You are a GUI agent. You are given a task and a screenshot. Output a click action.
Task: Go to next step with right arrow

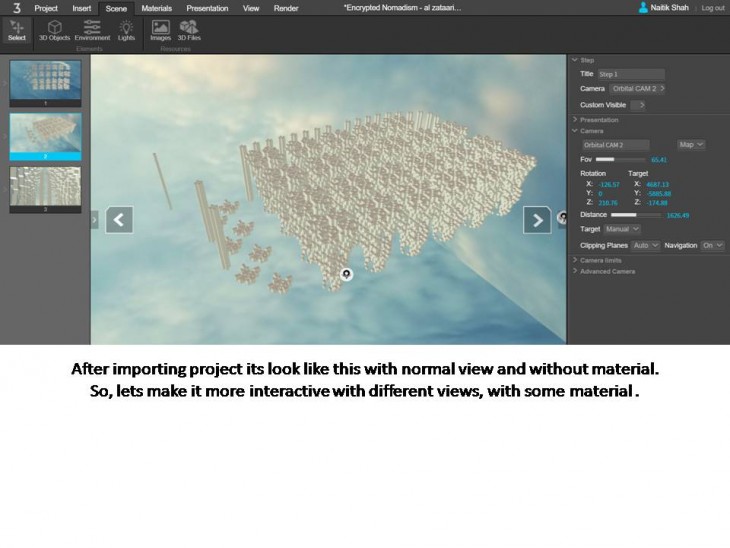pyautogui.click(x=537, y=219)
